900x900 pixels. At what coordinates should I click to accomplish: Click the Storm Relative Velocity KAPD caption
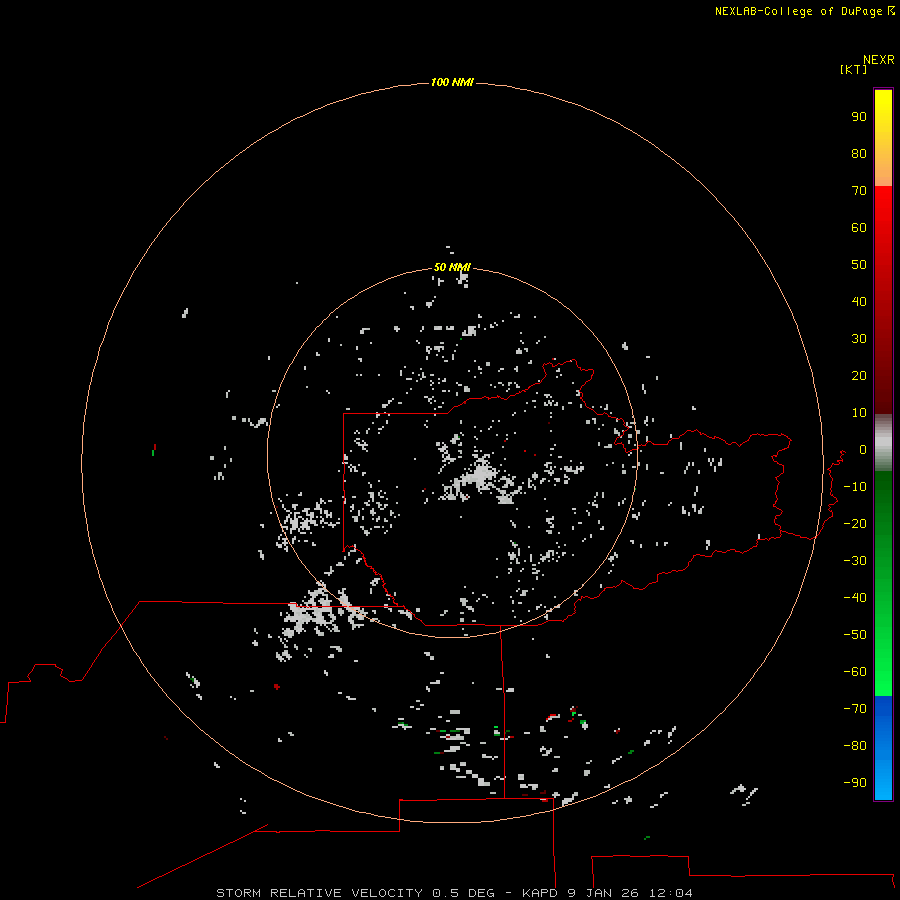click(x=454, y=893)
